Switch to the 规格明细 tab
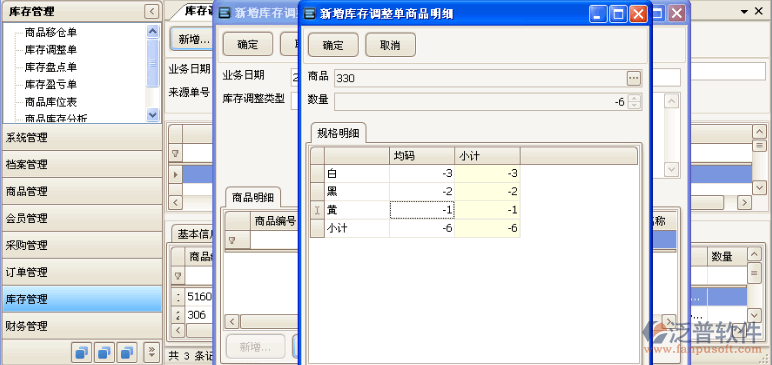772x365 pixels. point(338,133)
